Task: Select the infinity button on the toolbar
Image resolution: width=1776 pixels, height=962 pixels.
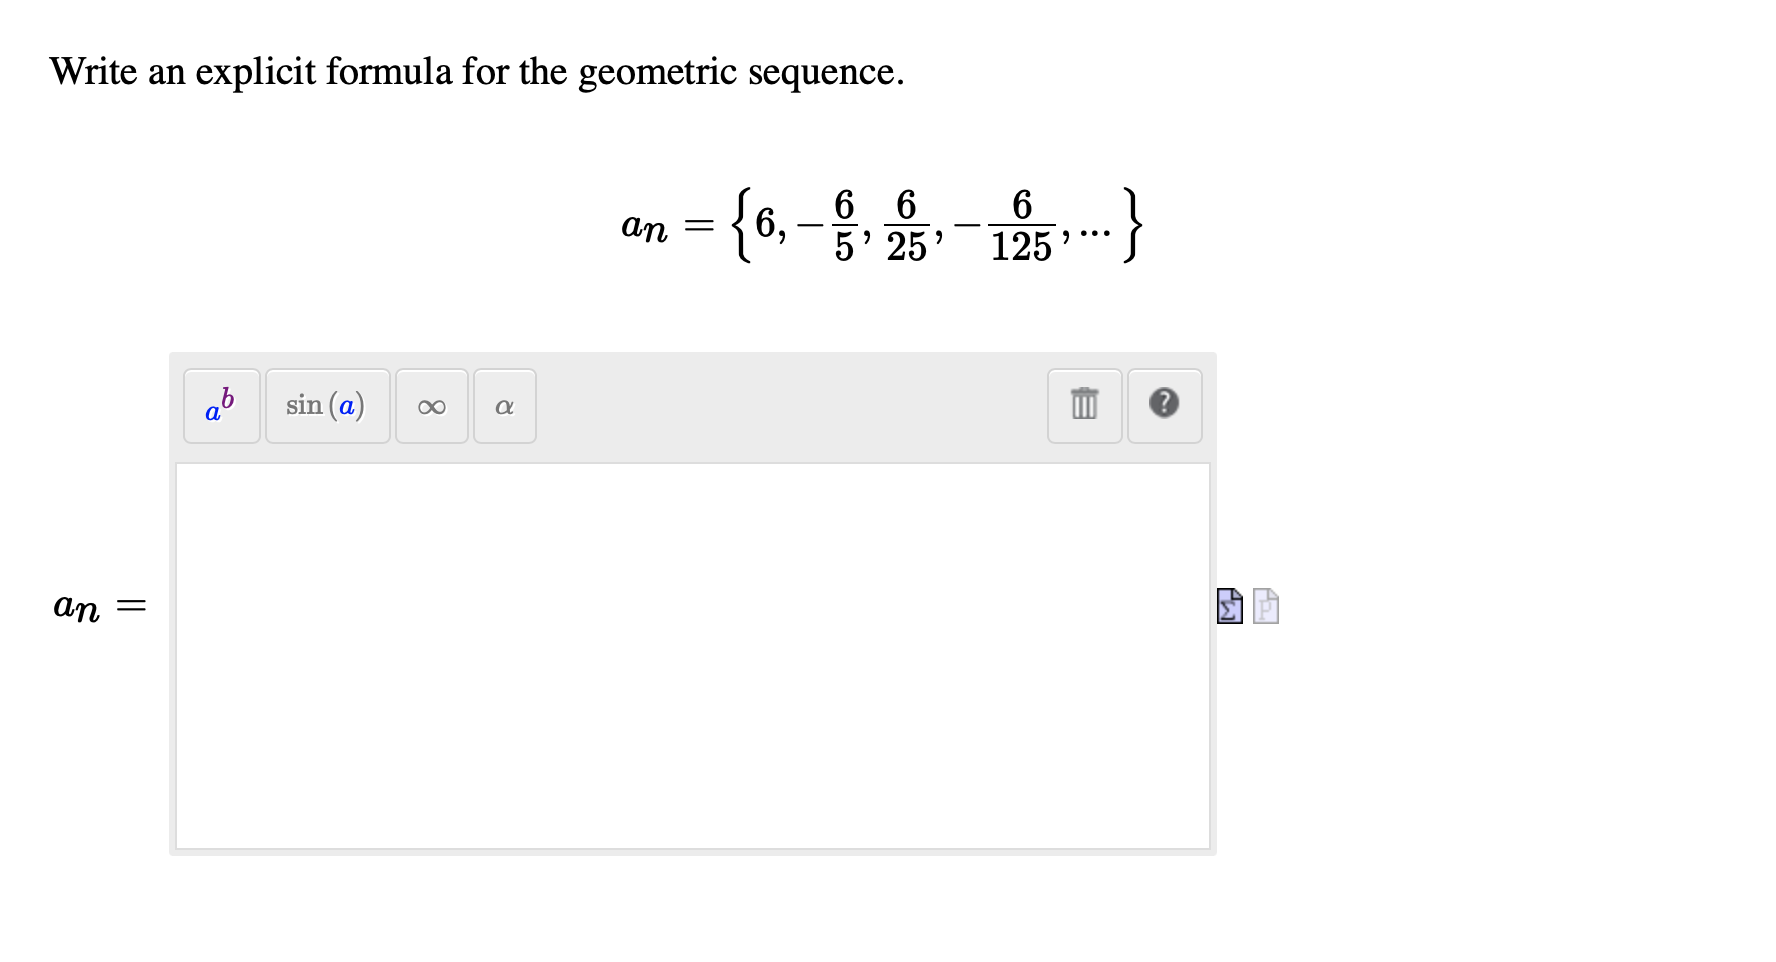Action: pyautogui.click(x=432, y=406)
